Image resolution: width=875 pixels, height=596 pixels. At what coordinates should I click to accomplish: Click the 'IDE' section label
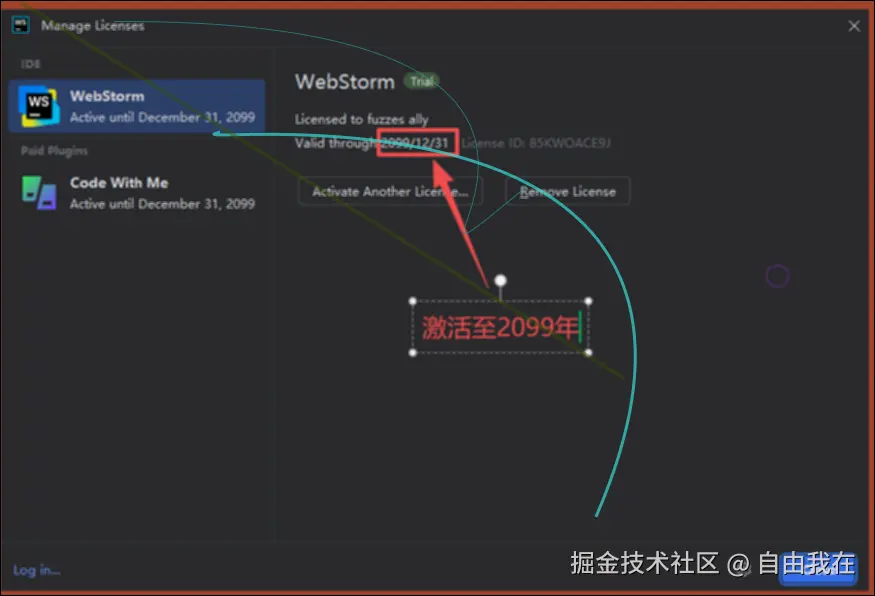(31, 64)
